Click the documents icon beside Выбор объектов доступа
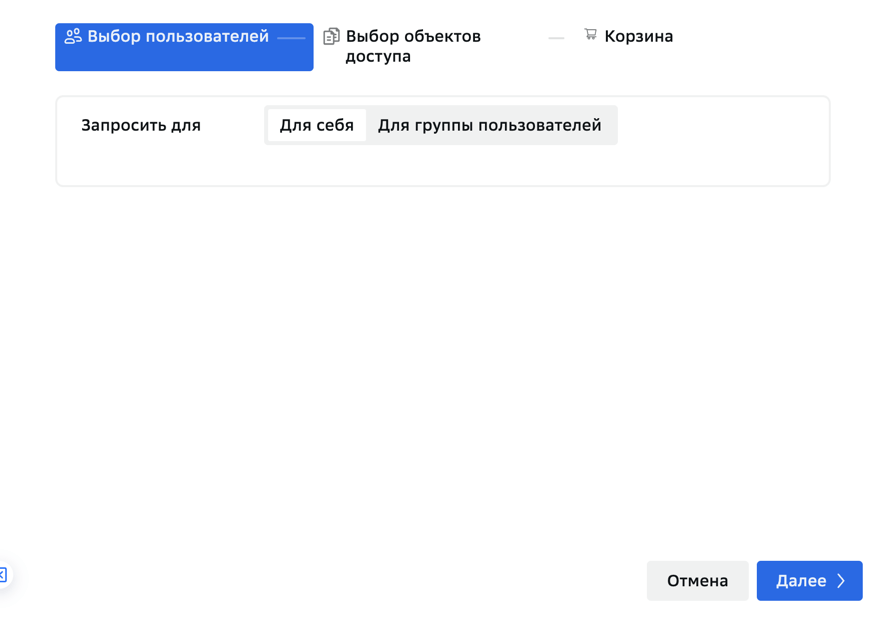 tap(331, 37)
